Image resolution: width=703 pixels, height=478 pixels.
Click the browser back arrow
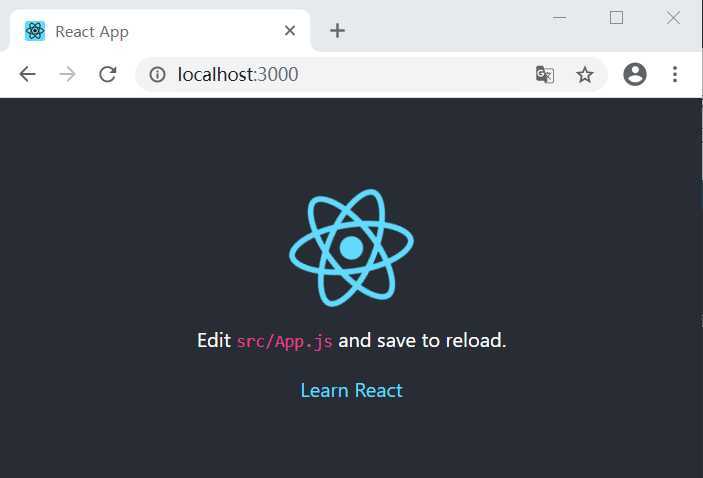coord(27,74)
